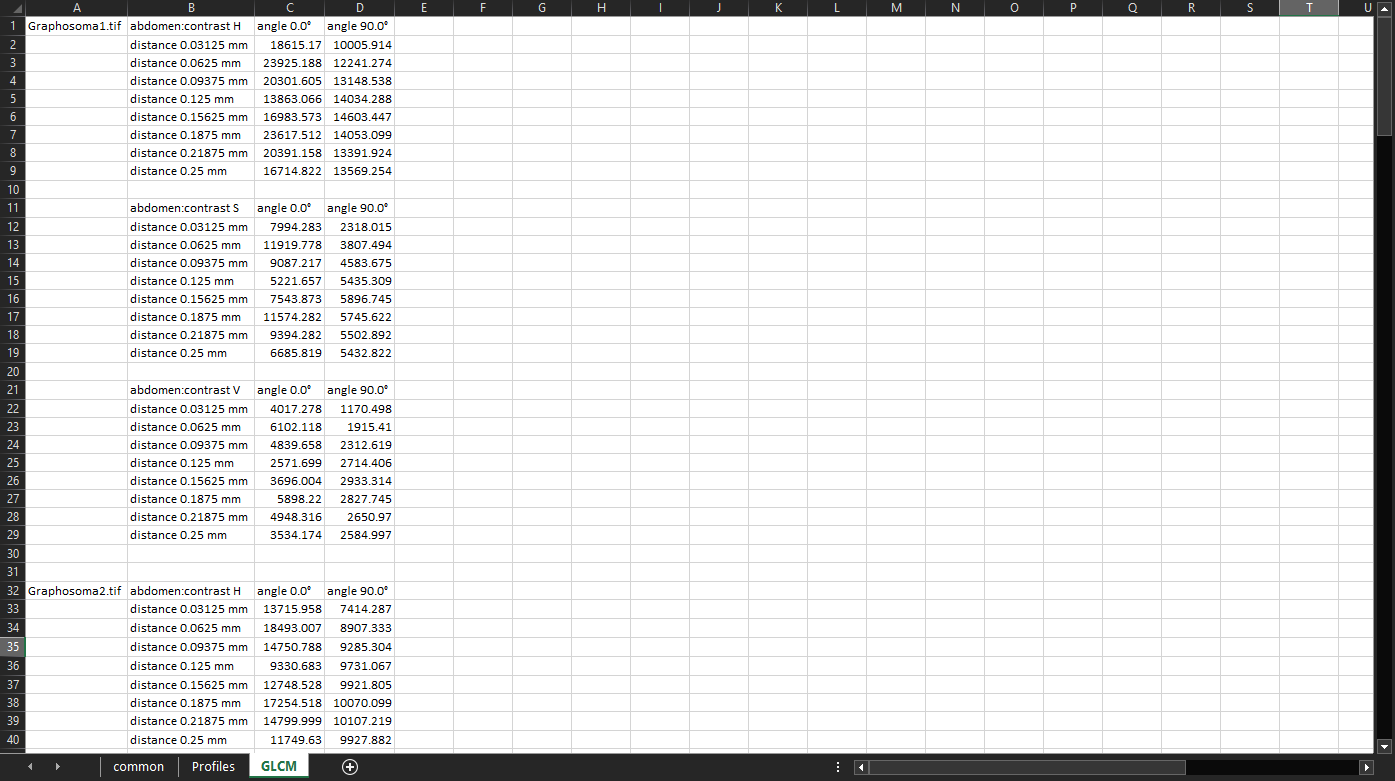Click the vertical scrollbar down arrow

[x=1384, y=746]
